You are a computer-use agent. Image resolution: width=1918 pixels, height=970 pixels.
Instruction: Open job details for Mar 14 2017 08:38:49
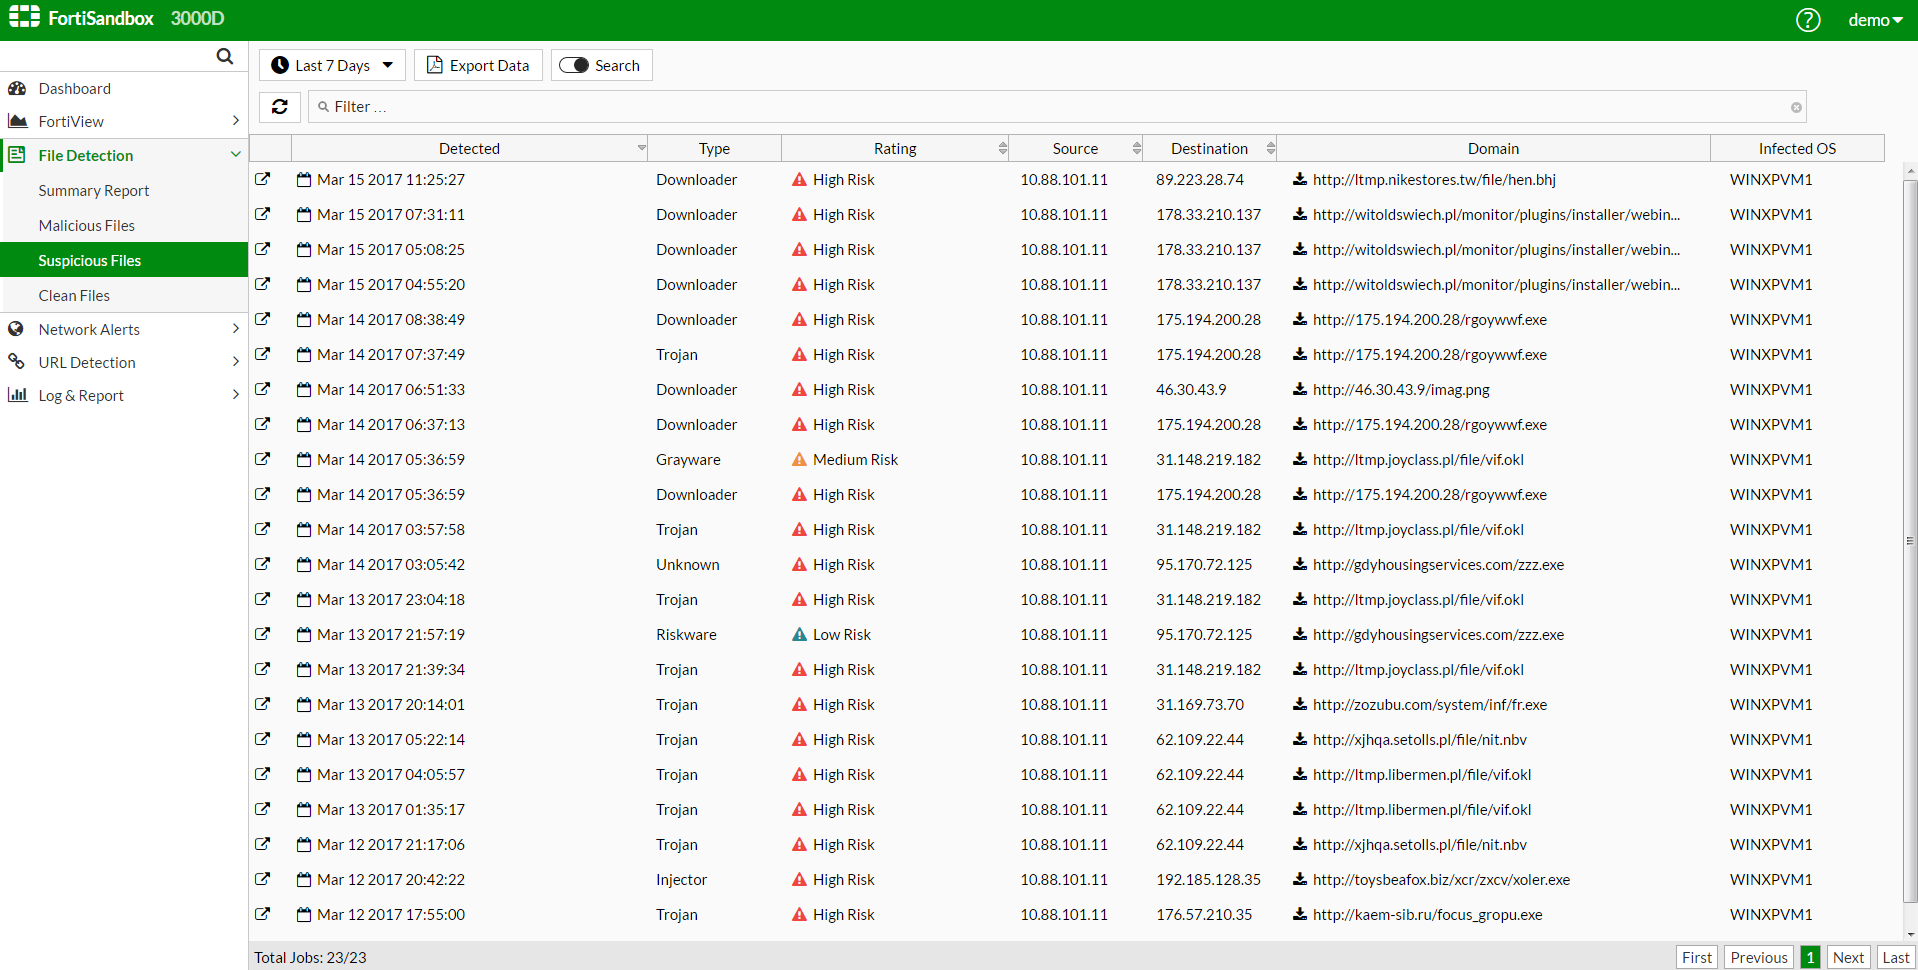click(x=263, y=319)
